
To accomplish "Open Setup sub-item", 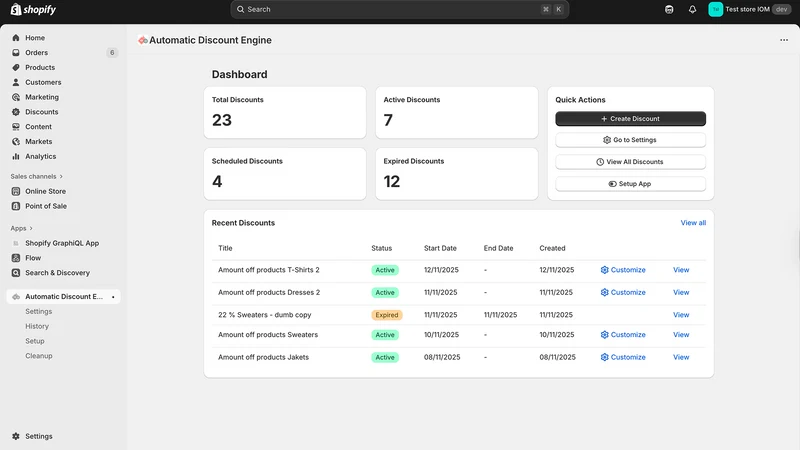I will (x=35, y=341).
